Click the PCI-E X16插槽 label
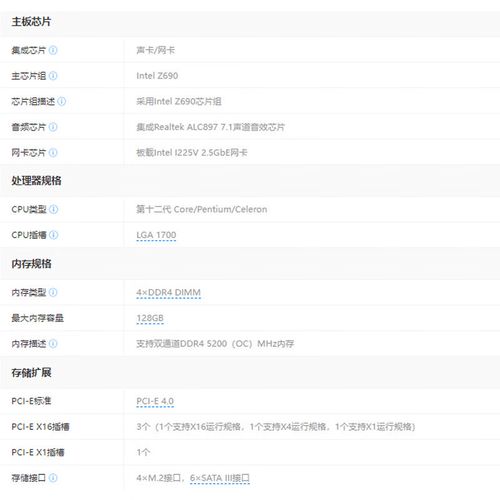Image resolution: width=500 pixels, height=500 pixels. (x=40, y=427)
